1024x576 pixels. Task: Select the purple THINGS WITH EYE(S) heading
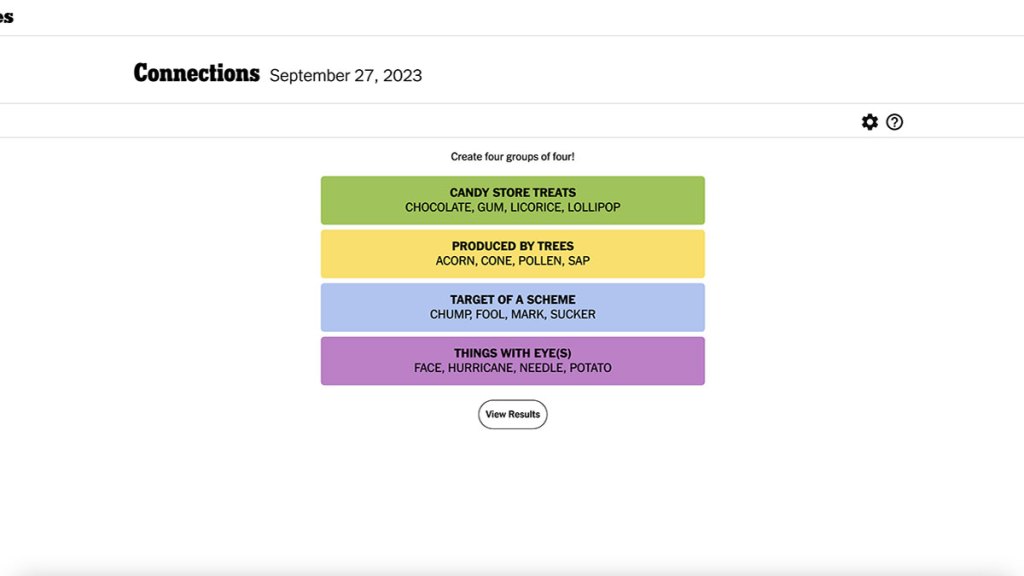point(512,353)
